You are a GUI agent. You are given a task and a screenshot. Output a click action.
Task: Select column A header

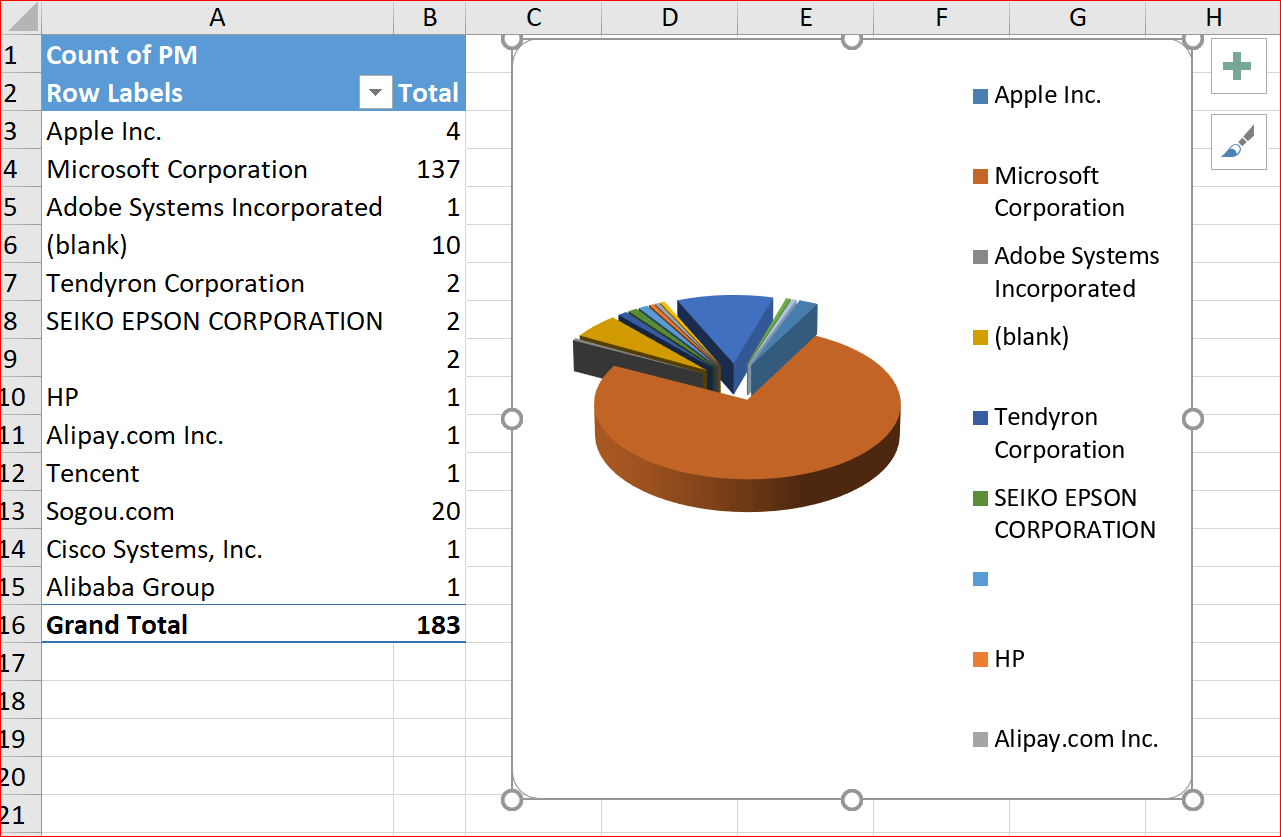217,17
